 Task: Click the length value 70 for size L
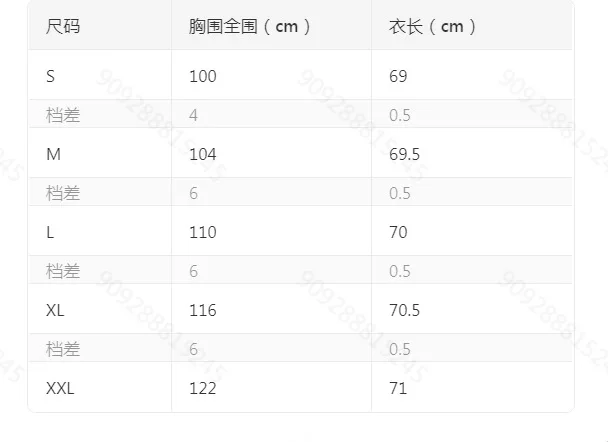coord(398,232)
